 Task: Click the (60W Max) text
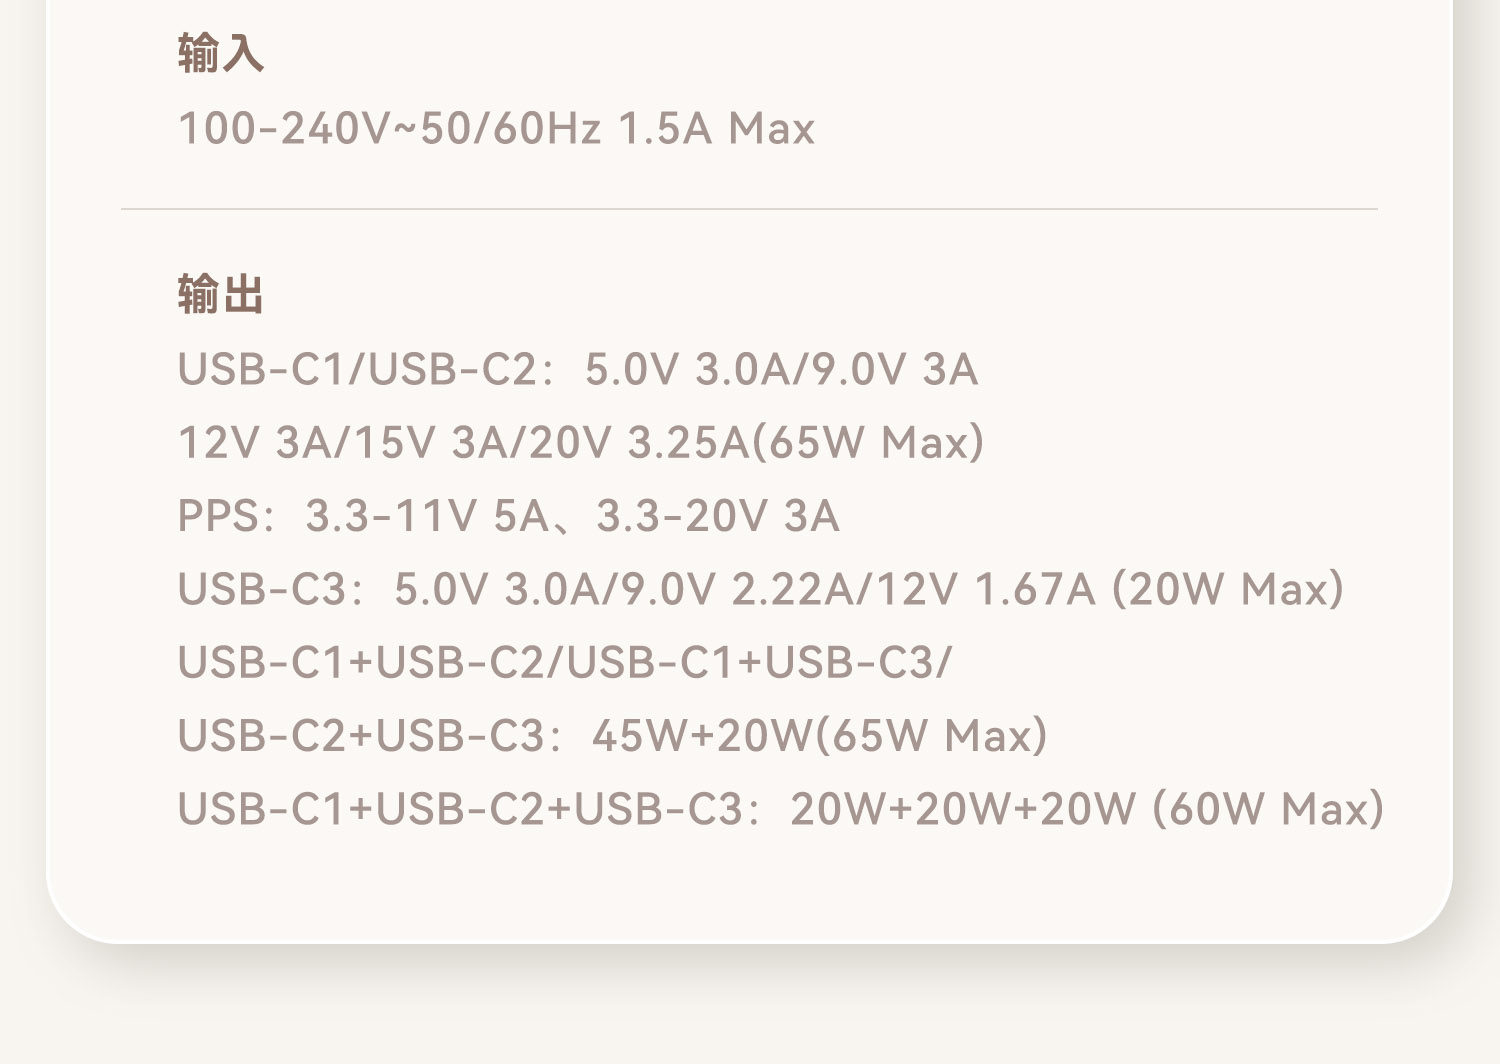coord(1268,809)
